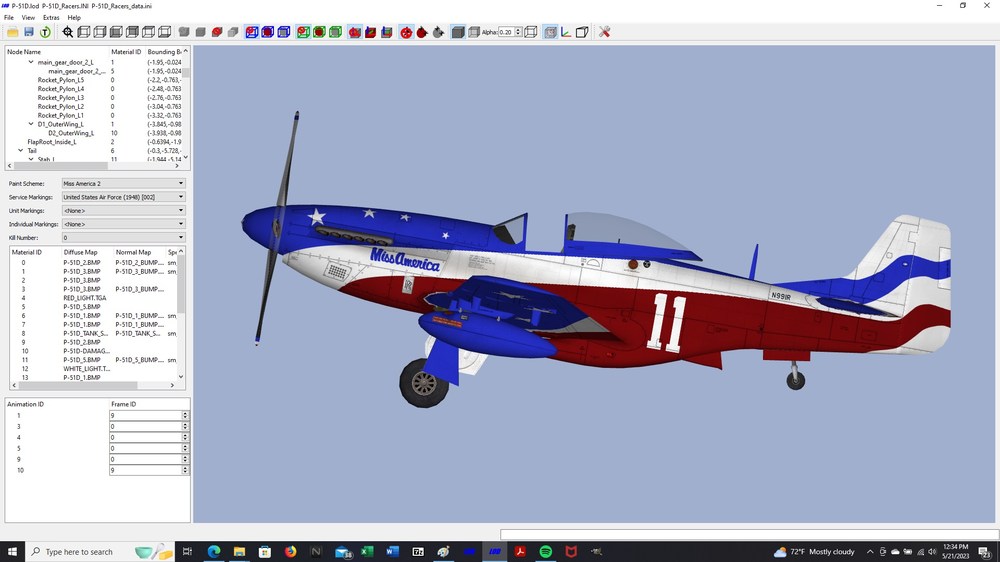1000x562 pixels.
Task: Click the Alpha value stepper arrows
Action: click(x=518, y=32)
